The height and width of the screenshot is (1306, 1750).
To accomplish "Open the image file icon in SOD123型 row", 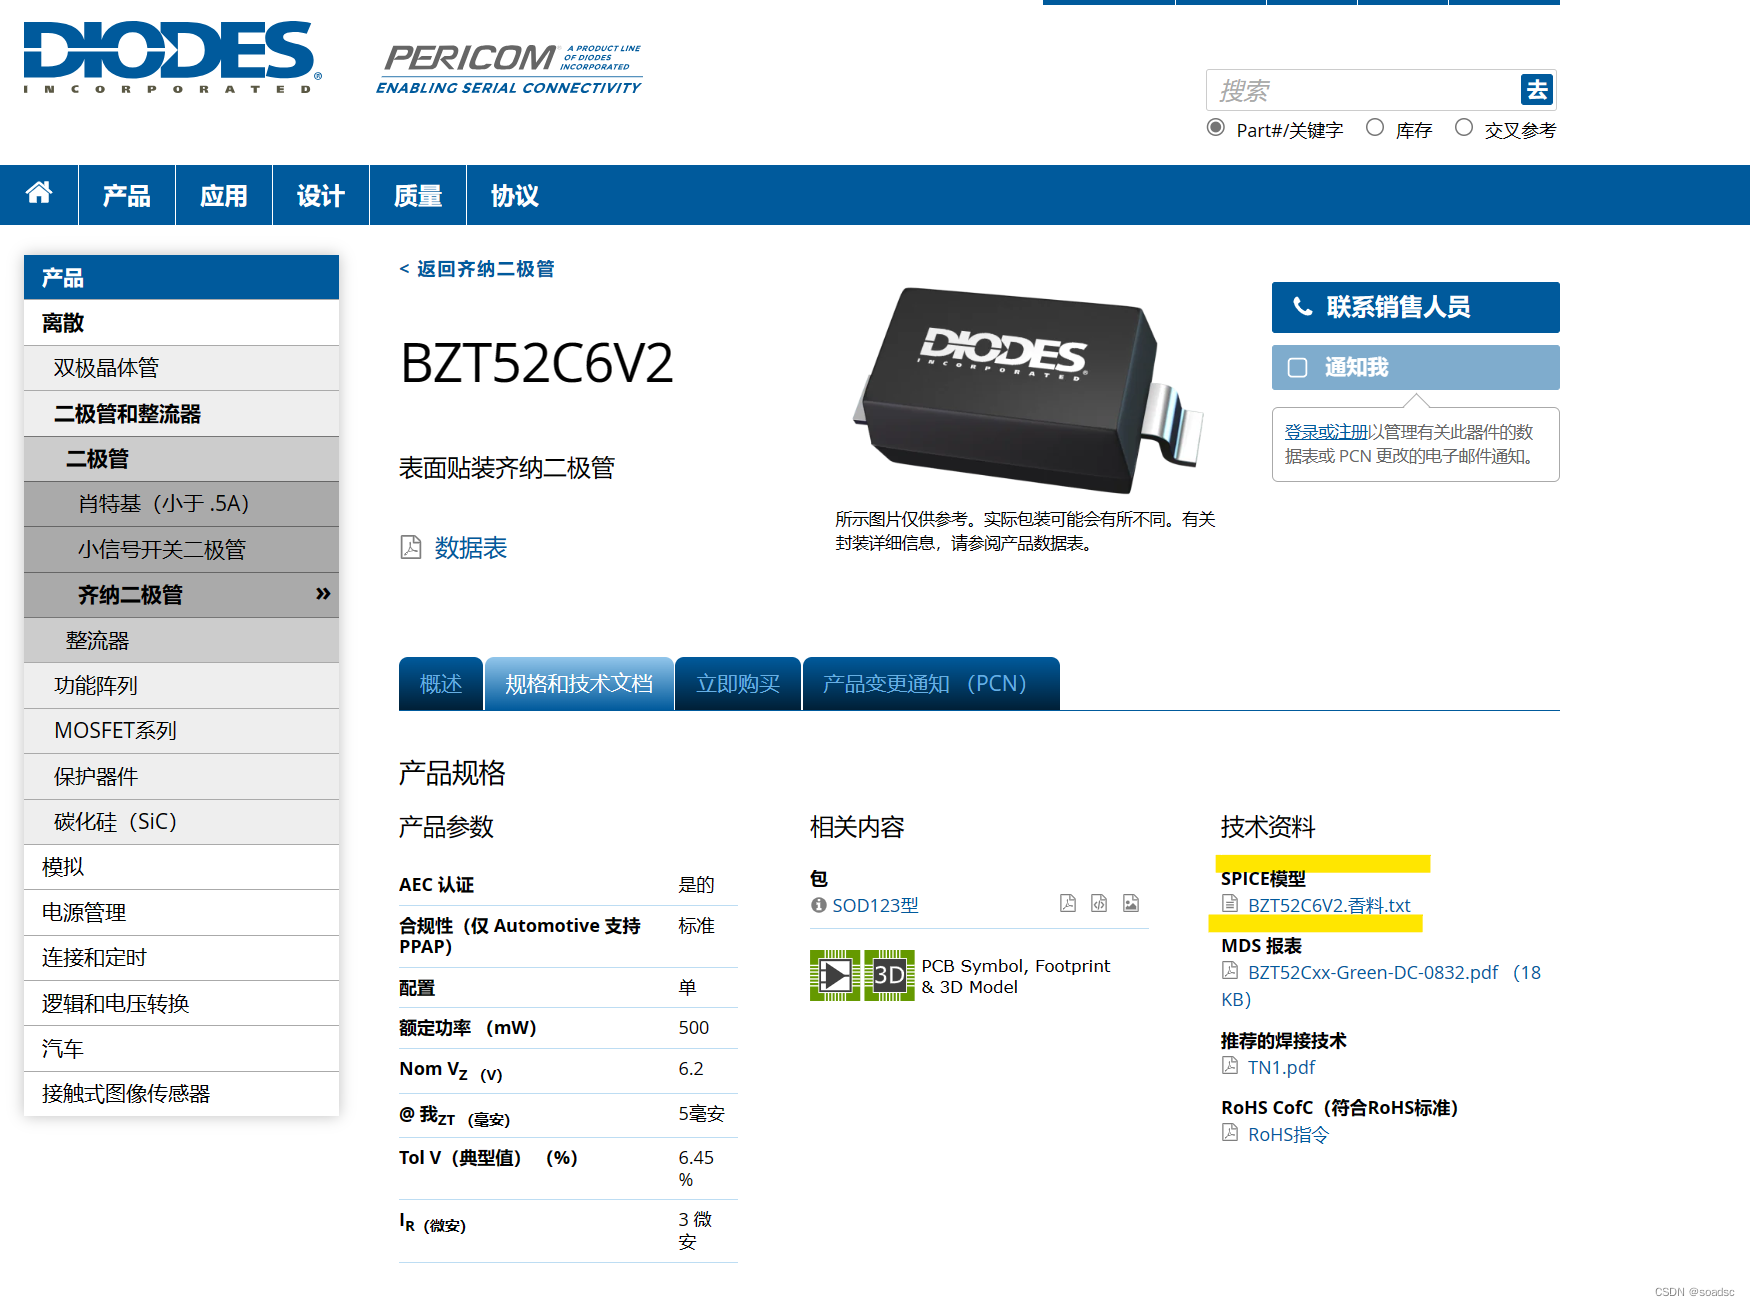I will tap(1131, 903).
